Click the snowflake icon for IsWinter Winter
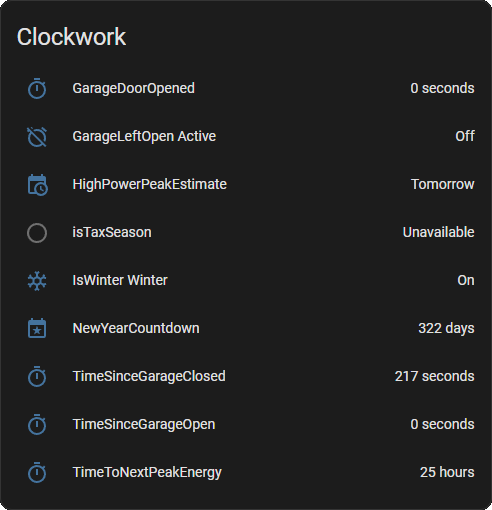The image size is (492, 510). pyautogui.click(x=37, y=281)
